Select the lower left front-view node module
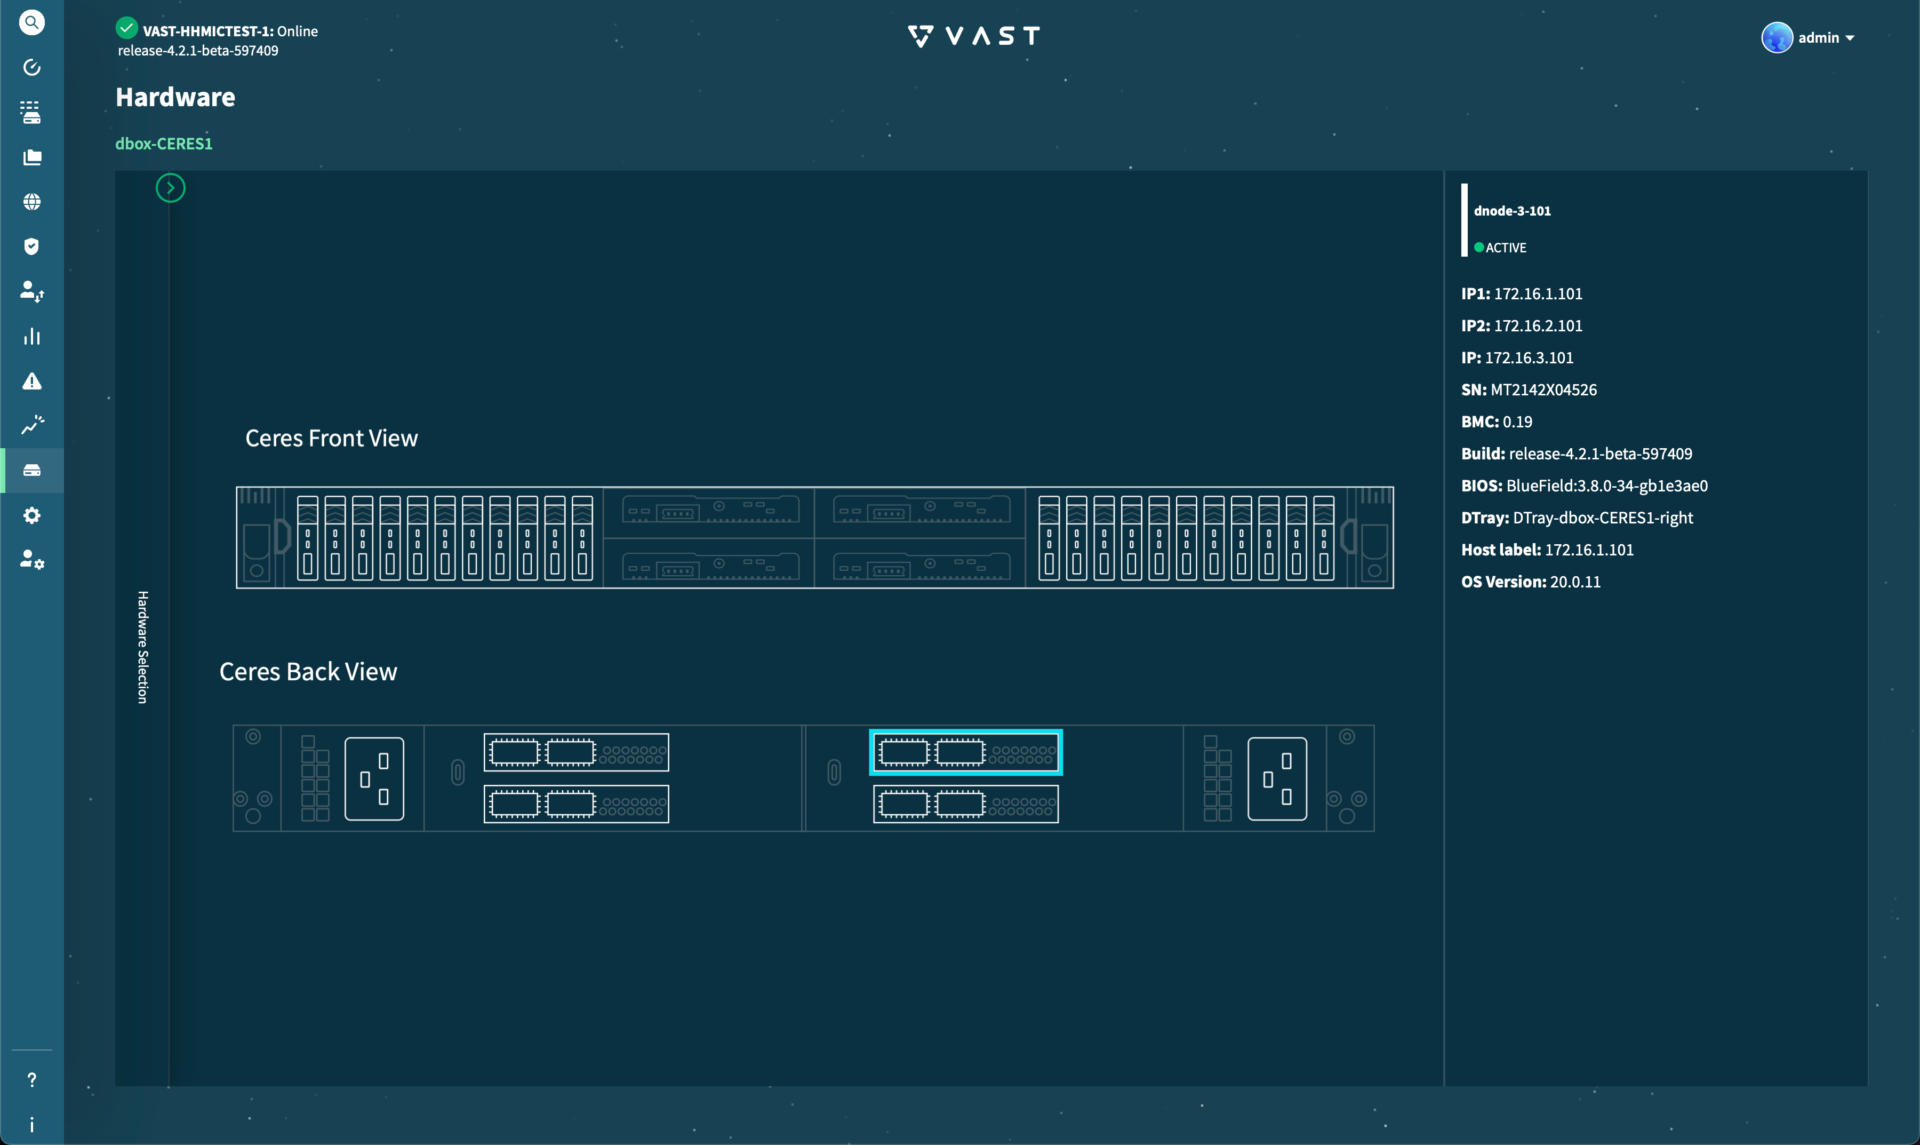The width and height of the screenshot is (1920, 1145). click(x=710, y=567)
